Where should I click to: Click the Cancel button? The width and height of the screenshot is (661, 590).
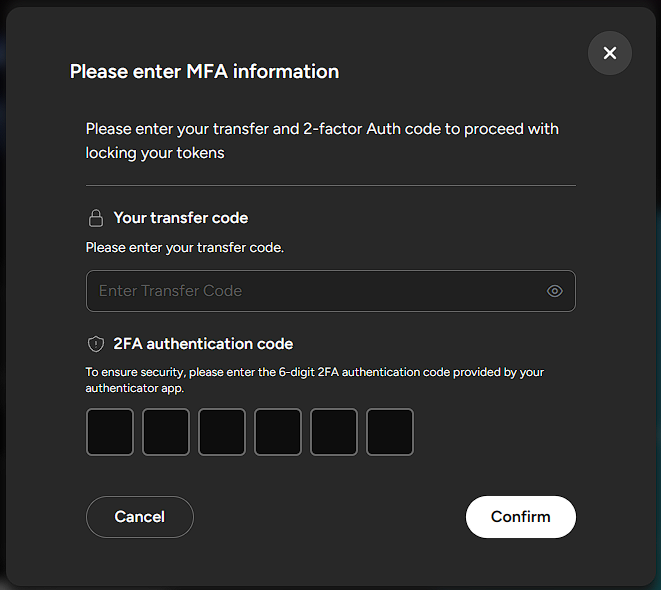(x=140, y=517)
